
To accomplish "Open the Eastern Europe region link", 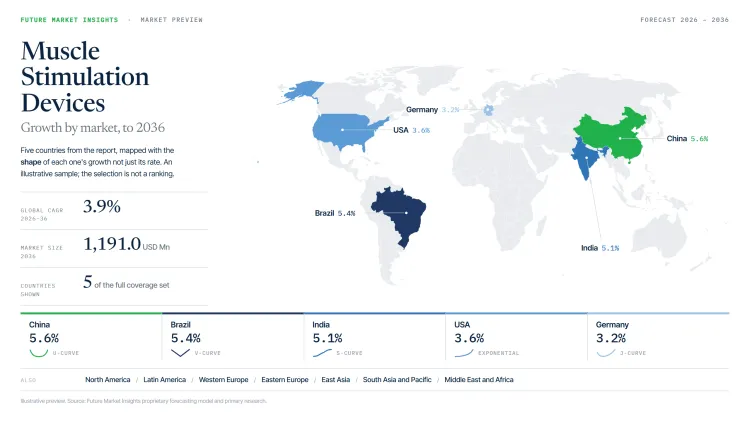I will [285, 379].
